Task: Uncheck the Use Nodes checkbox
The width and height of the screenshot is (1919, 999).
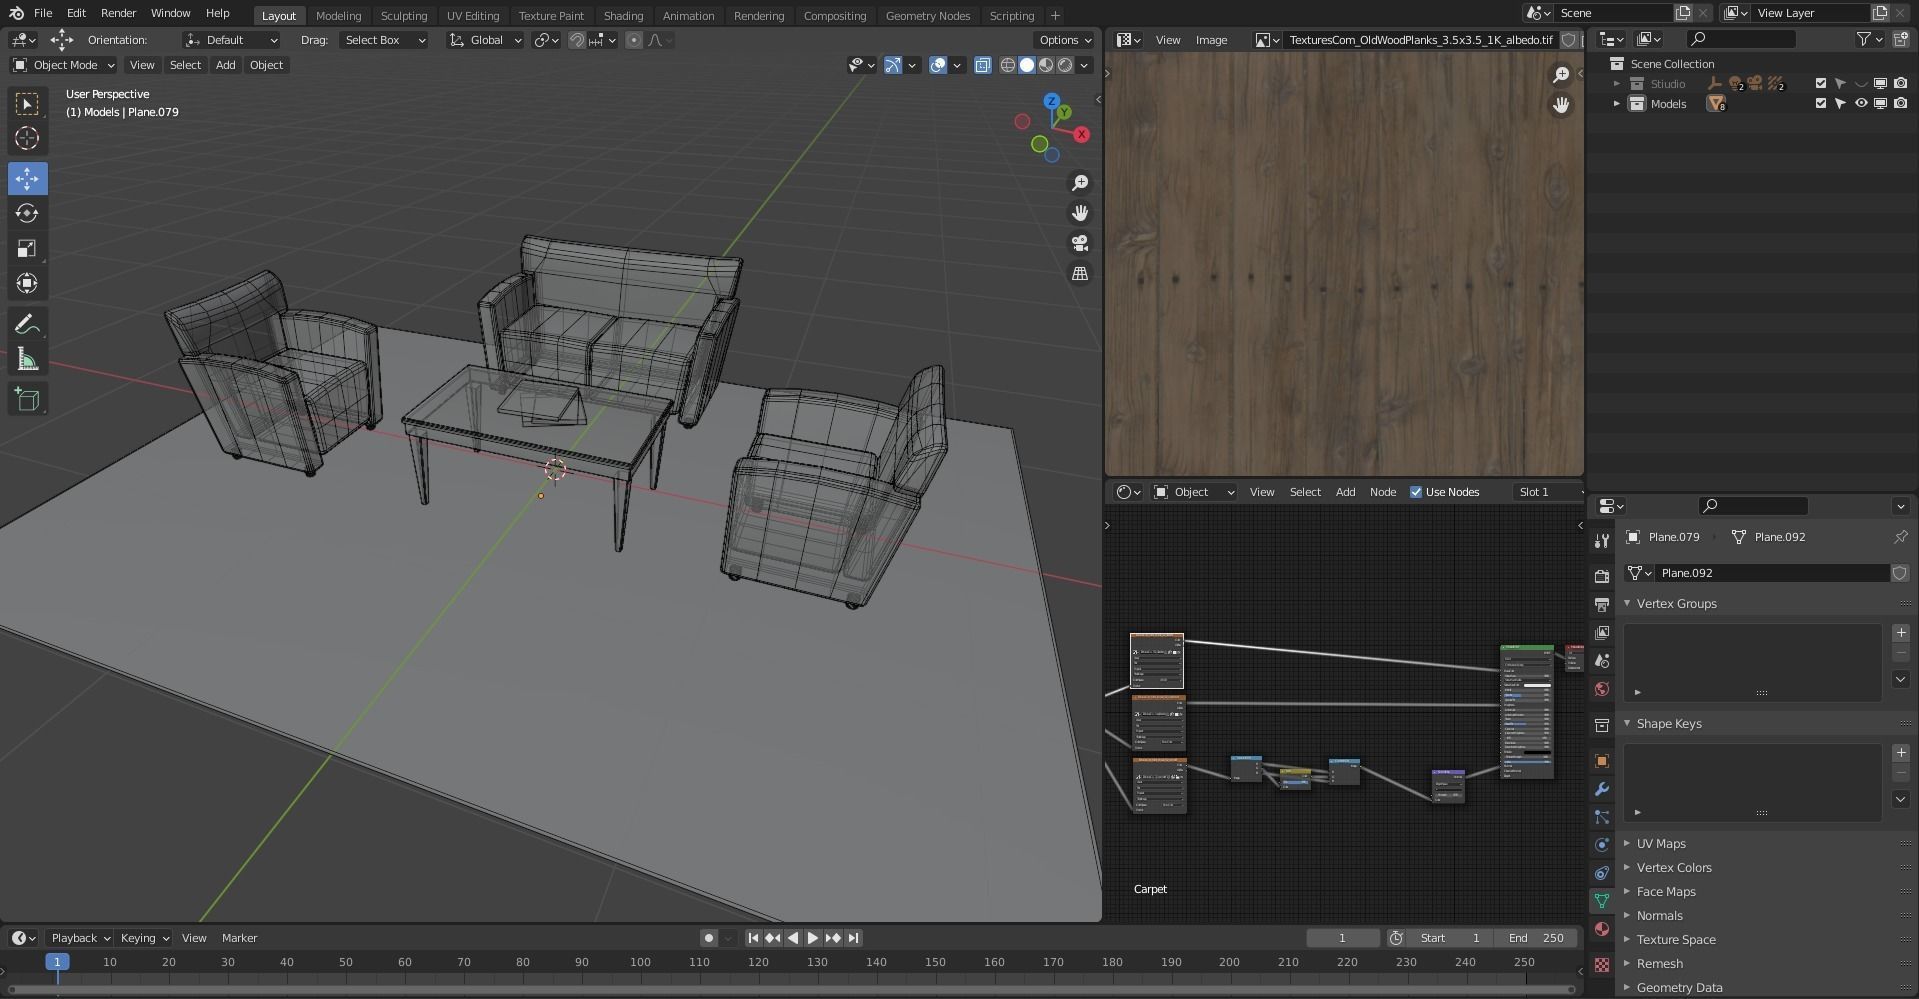Action: click(1416, 492)
